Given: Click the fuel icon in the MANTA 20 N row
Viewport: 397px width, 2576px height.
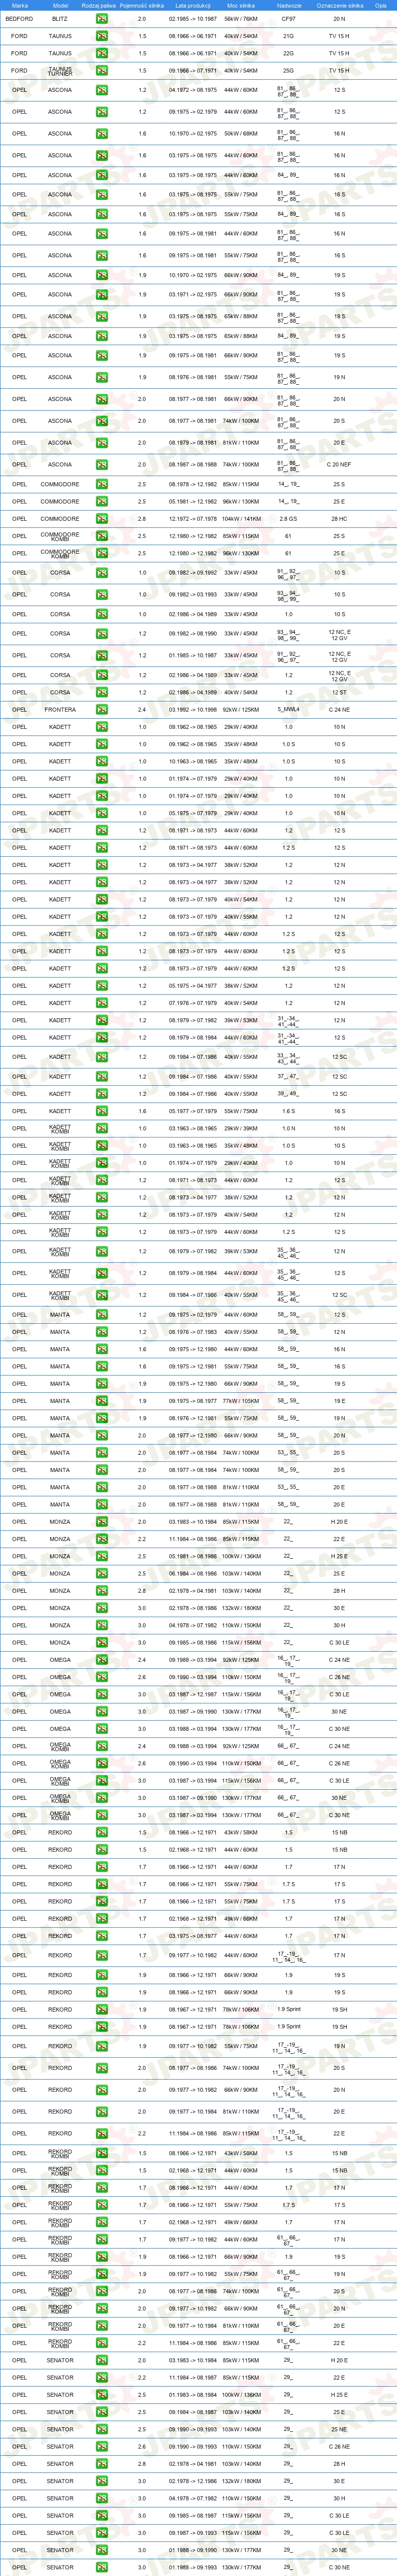Looking at the screenshot, I should coord(102,1435).
